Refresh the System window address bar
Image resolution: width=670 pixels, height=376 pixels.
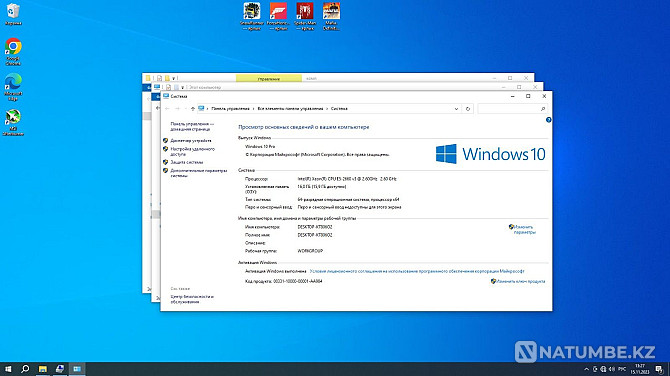468,109
